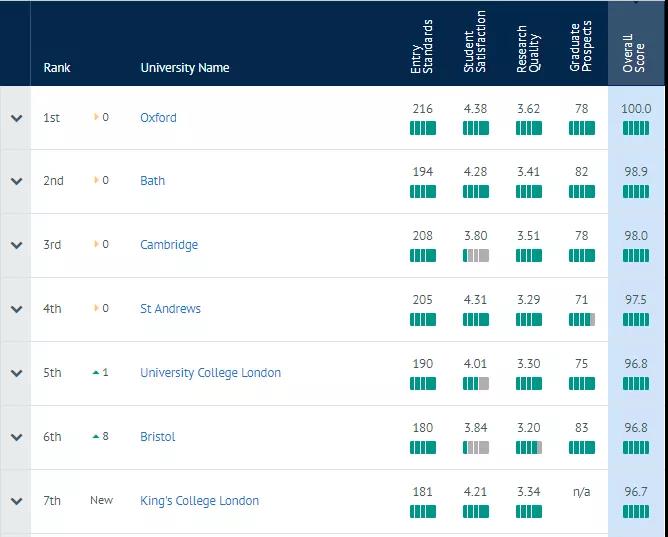Expand the Bath row chevron
The image size is (668, 537).
[x=16, y=181]
